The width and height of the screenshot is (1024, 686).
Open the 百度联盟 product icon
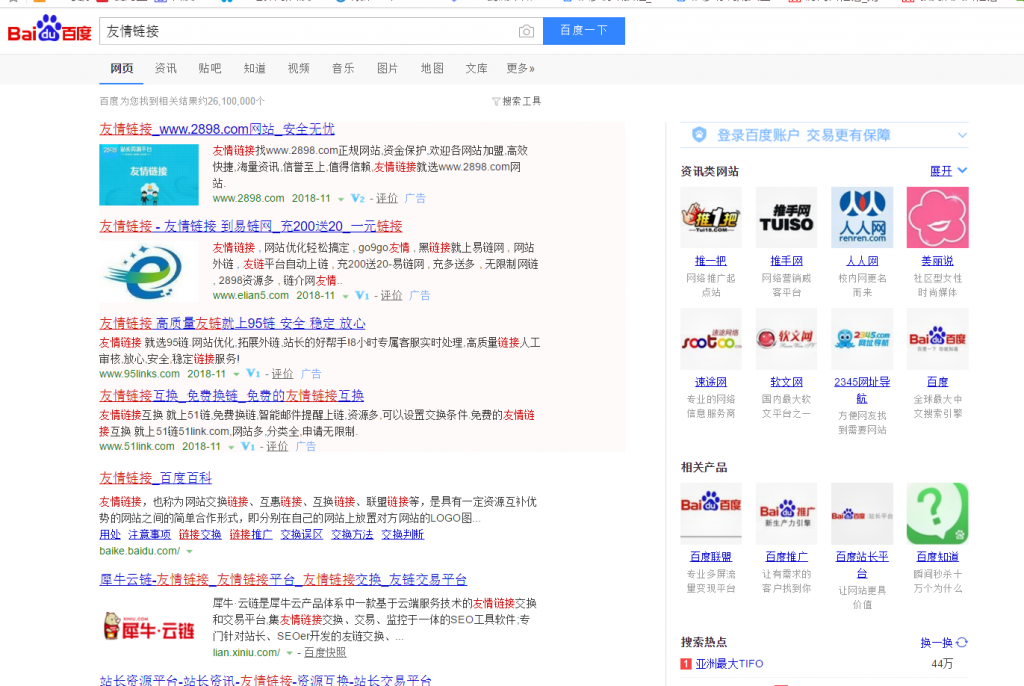pos(711,514)
